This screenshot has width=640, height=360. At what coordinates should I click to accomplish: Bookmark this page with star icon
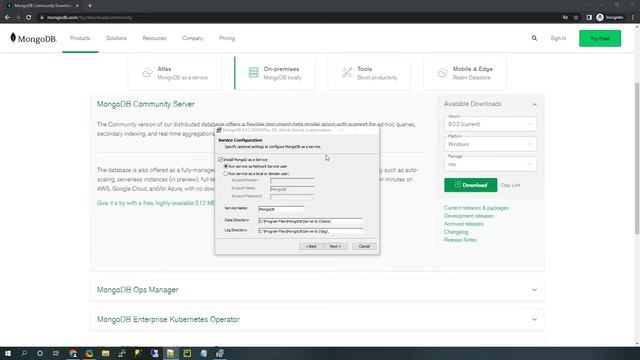pyautogui.click(x=576, y=18)
